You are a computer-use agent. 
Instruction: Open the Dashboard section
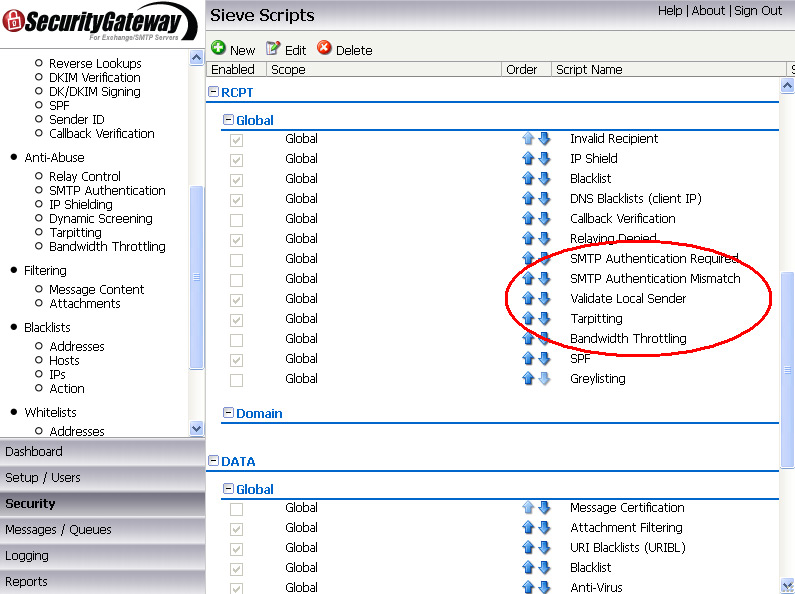click(x=102, y=452)
